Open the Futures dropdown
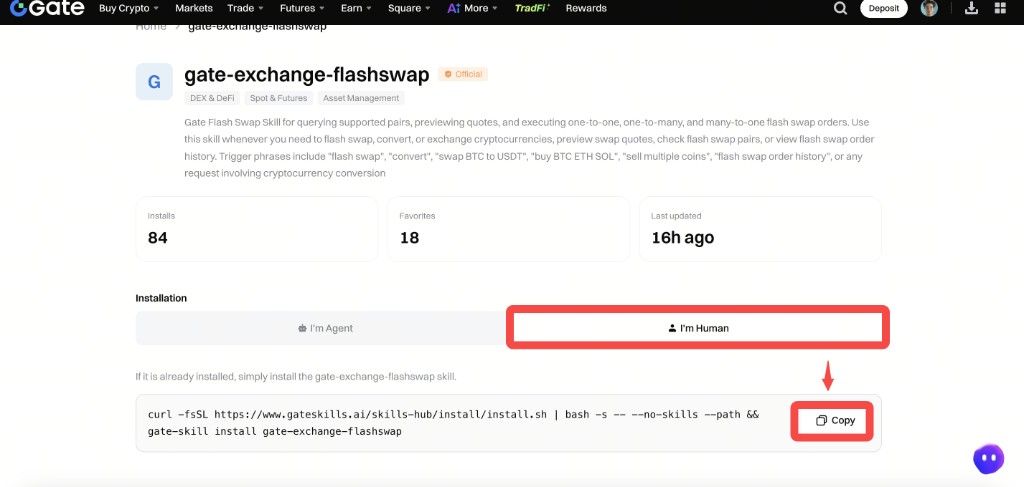 coord(302,8)
